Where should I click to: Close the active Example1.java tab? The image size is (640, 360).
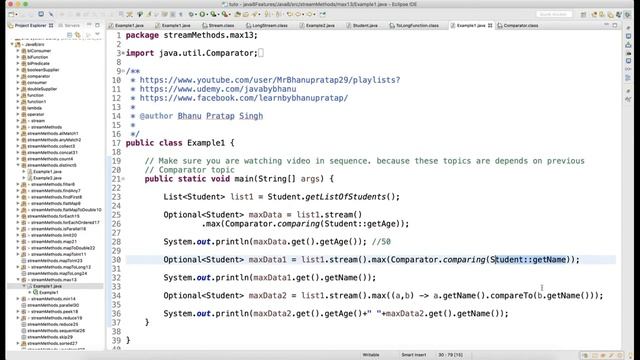pyautogui.click(x=490, y=25)
